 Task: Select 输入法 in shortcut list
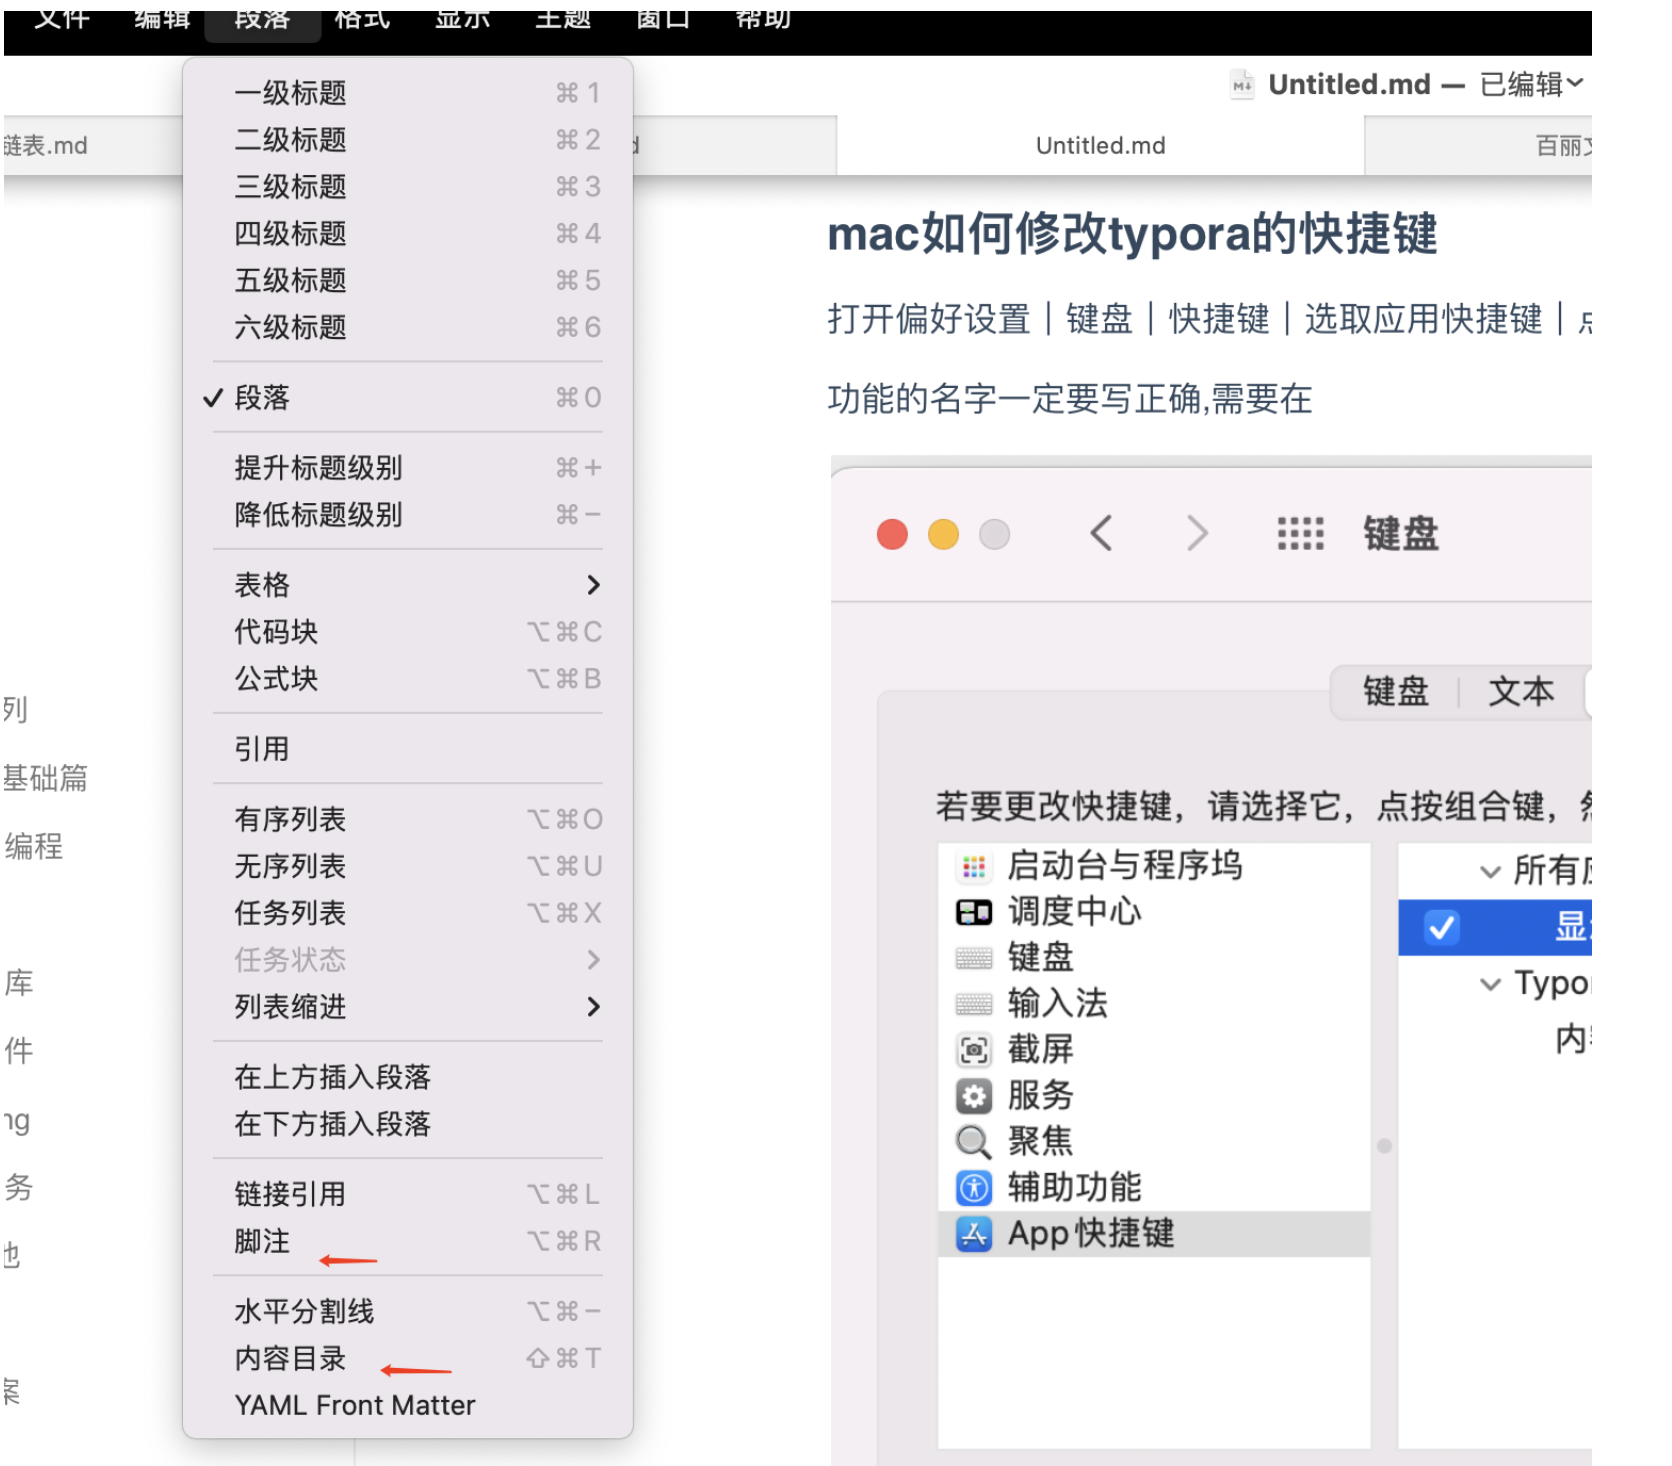[x=1154, y=1003]
